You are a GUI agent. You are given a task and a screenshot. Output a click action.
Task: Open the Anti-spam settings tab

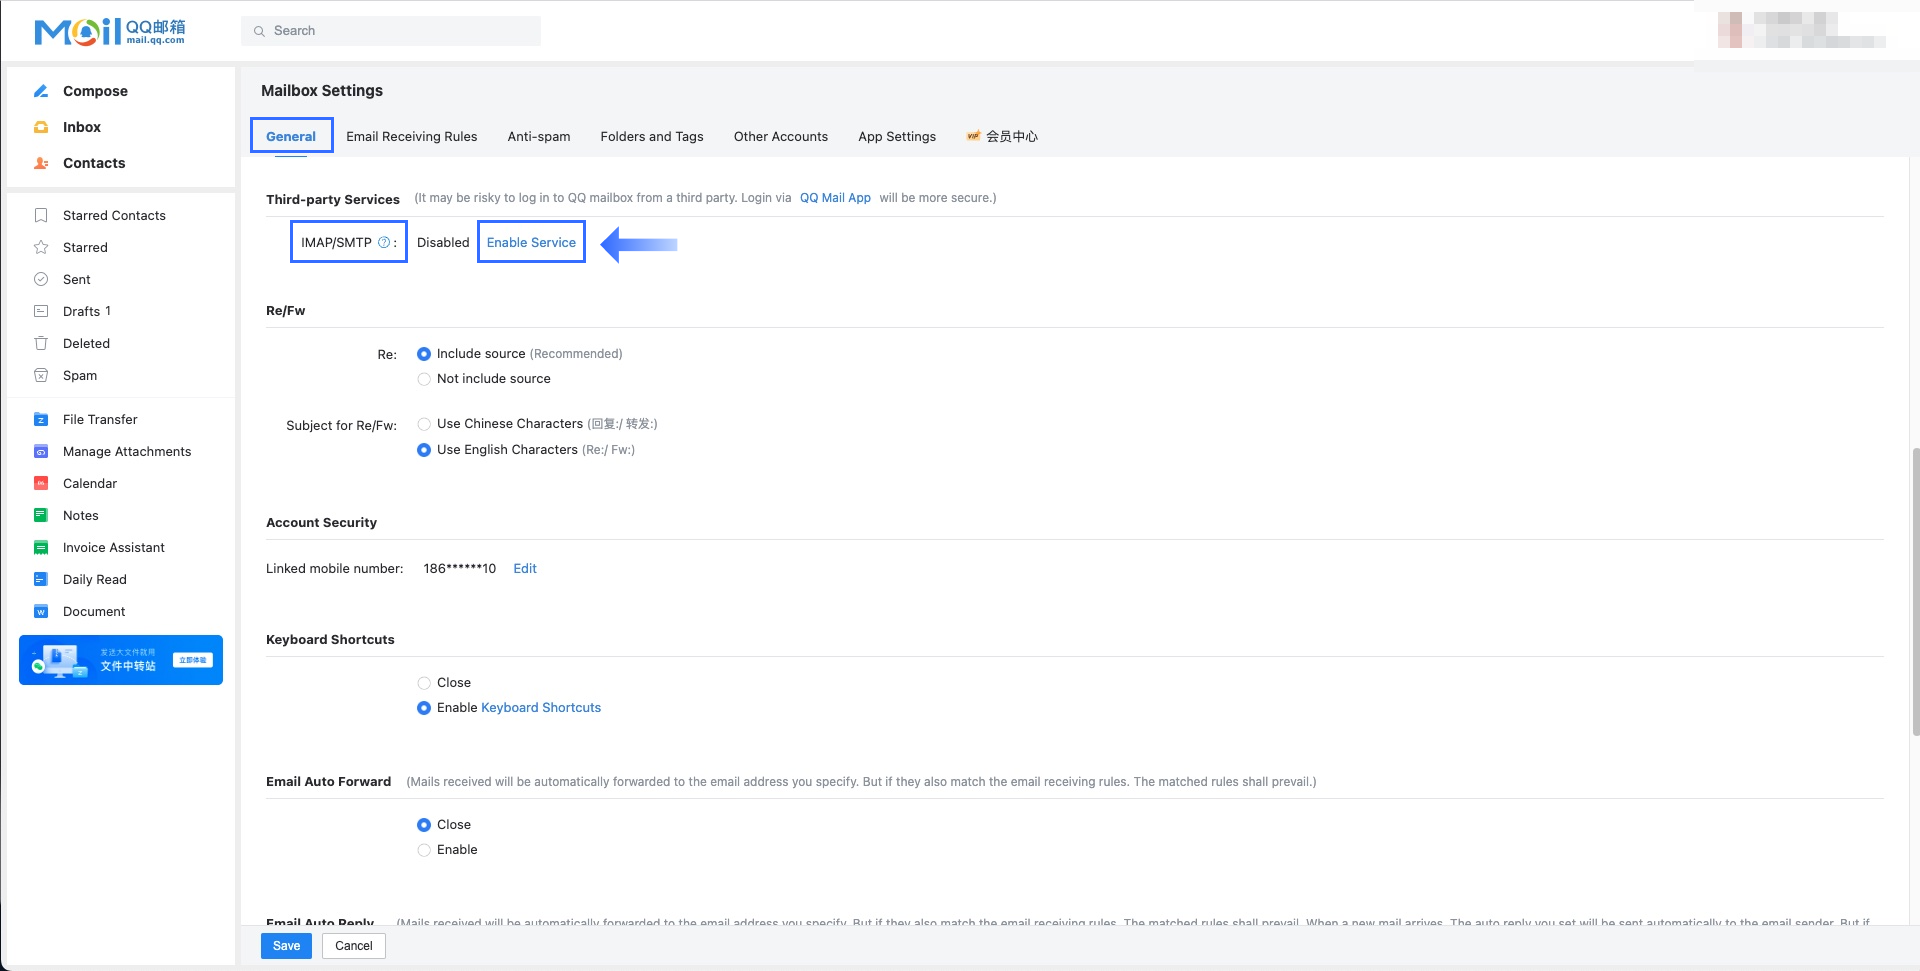pyautogui.click(x=538, y=136)
